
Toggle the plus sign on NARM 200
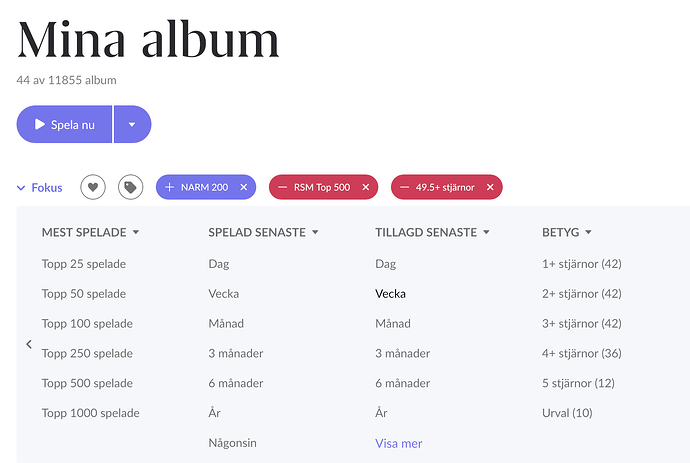(169, 187)
